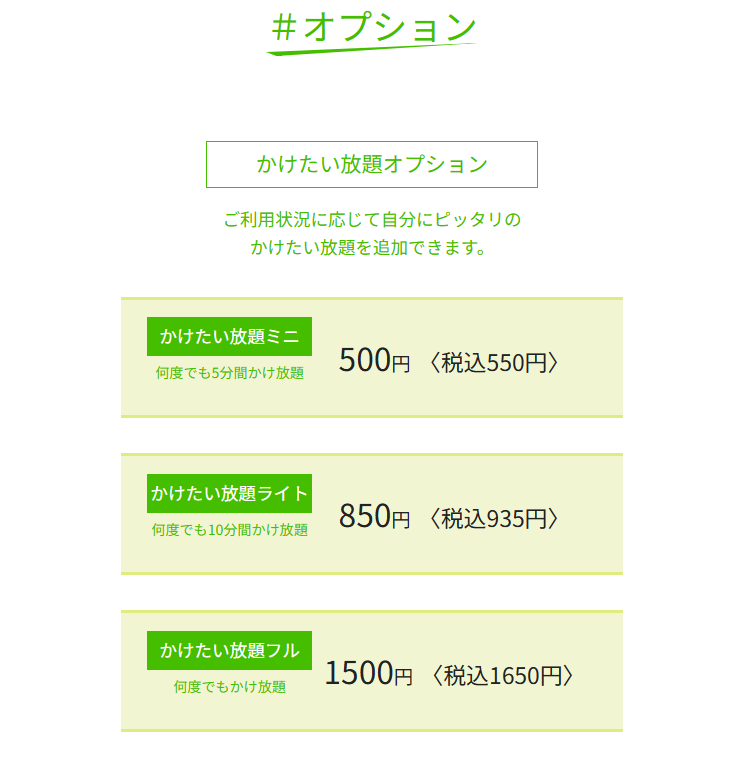
Task: Click the 税込550円 tax-included price
Action: (x=494, y=363)
